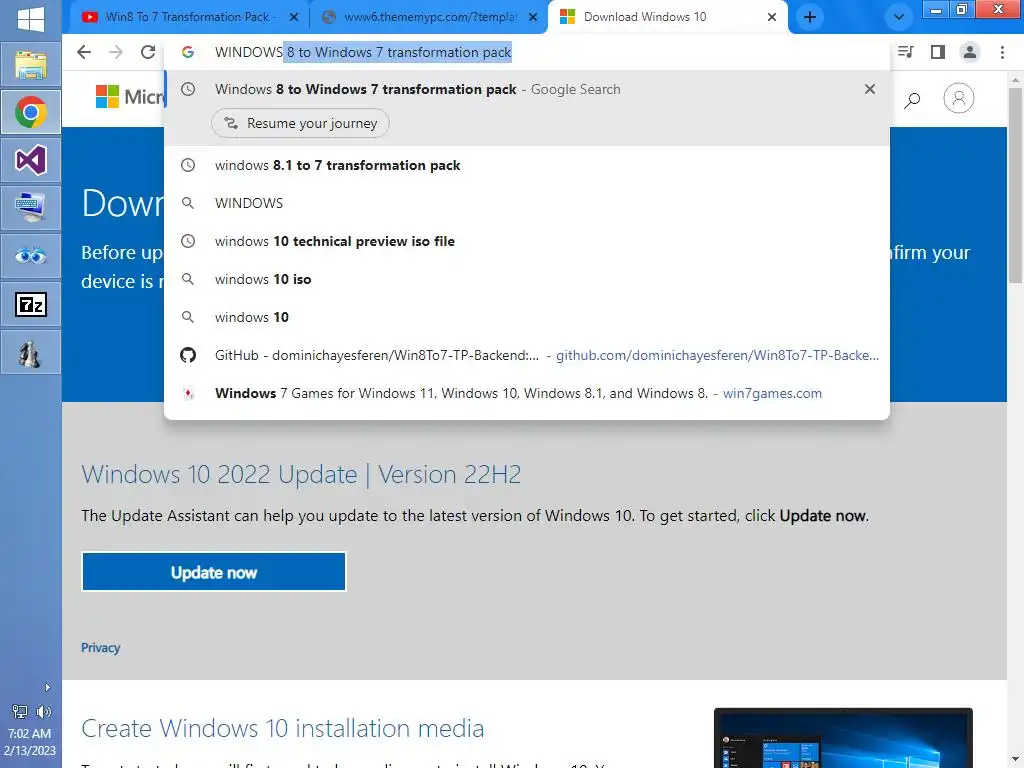The height and width of the screenshot is (768, 1024).
Task: Open the on-screen keyboard taskbar icon
Action: tap(31, 208)
